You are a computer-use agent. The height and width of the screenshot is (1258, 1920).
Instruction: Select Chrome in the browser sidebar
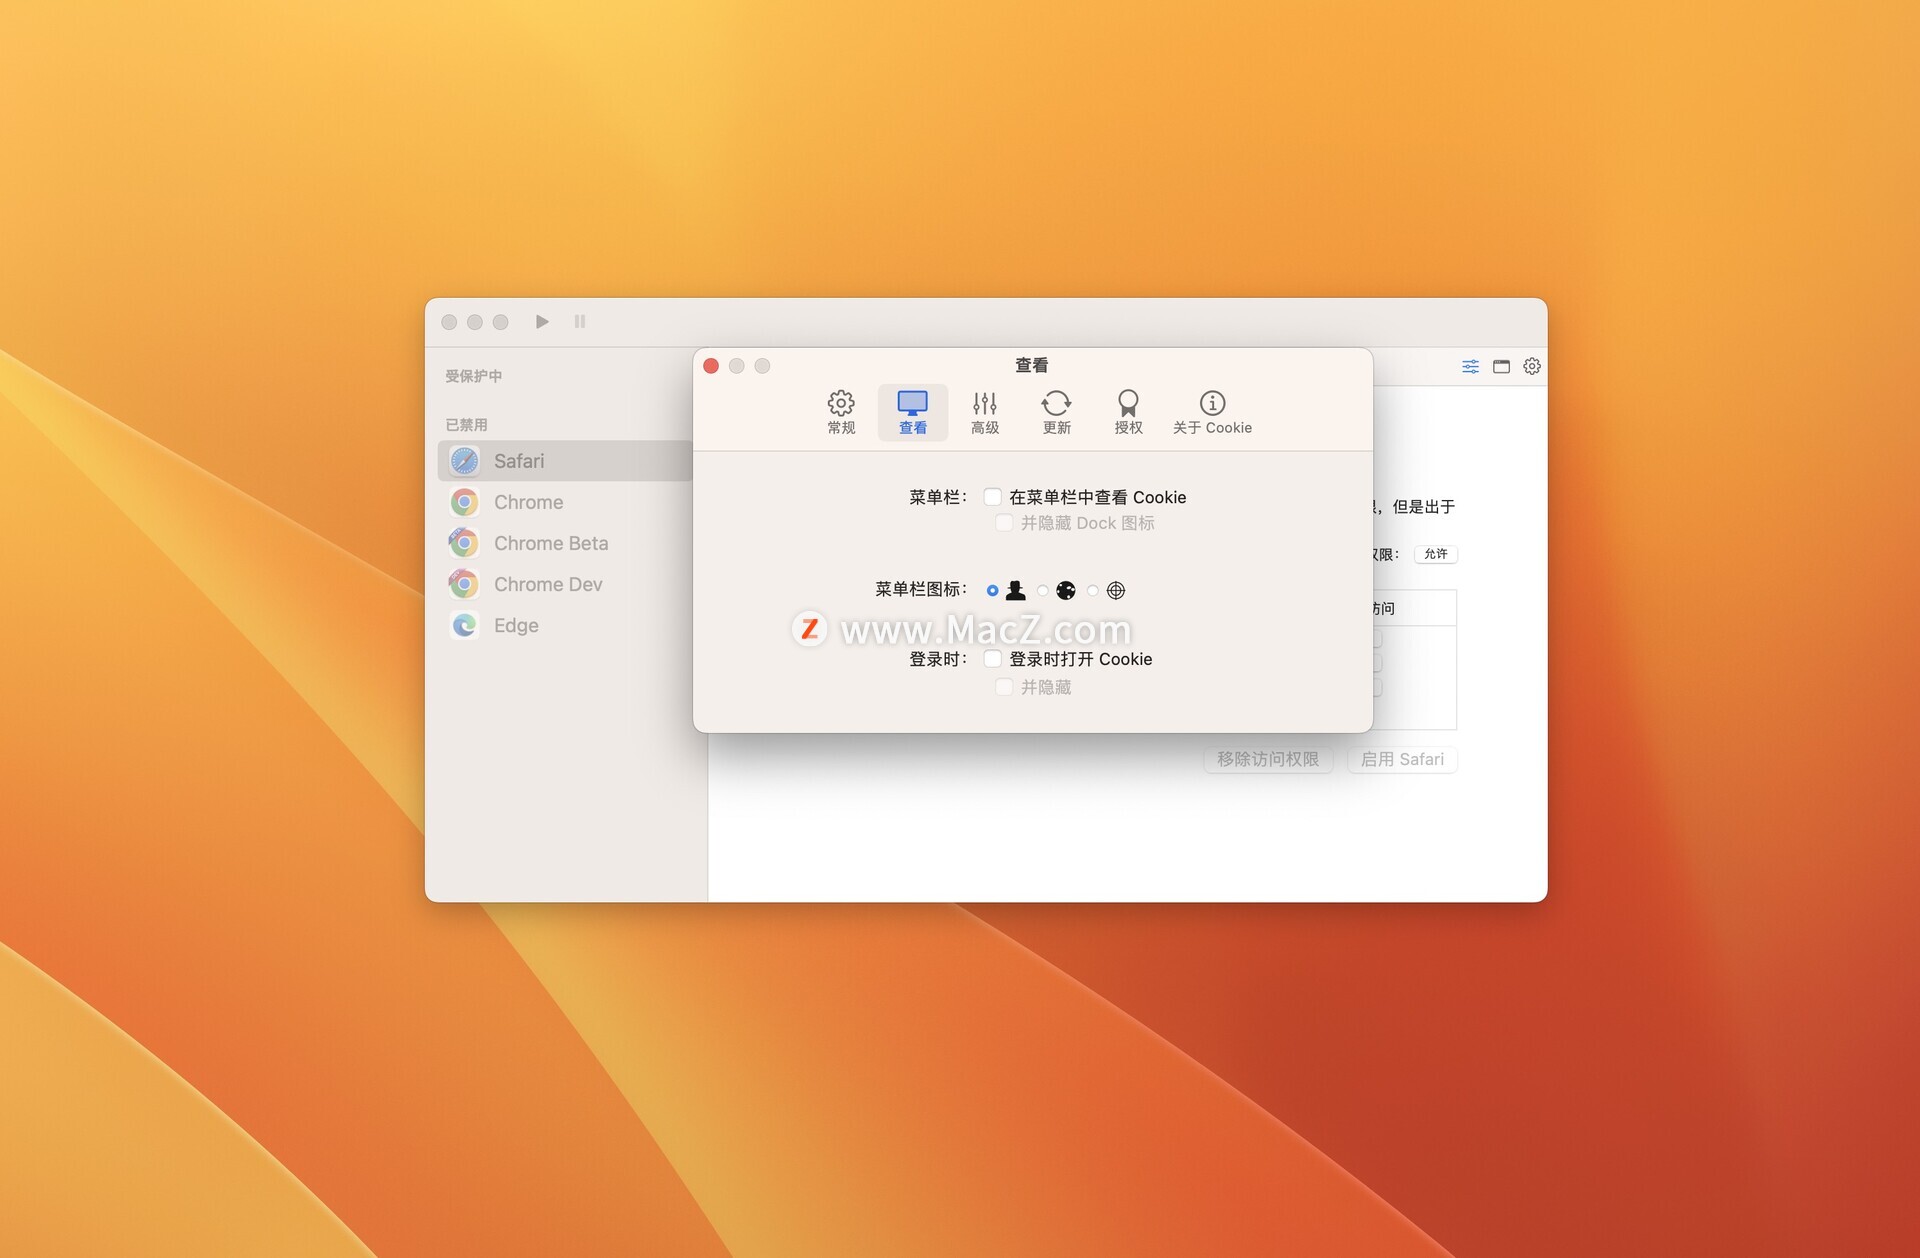point(566,502)
